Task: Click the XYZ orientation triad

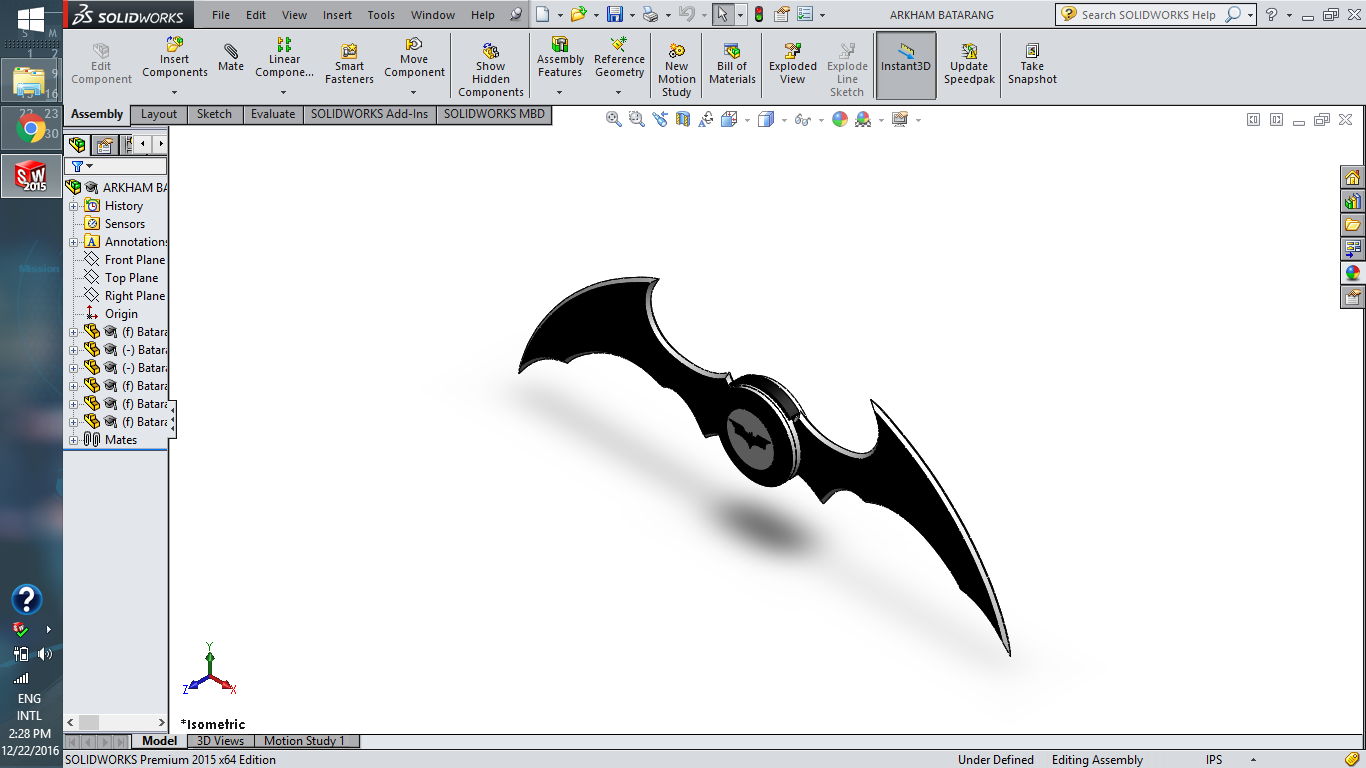Action: tap(210, 669)
